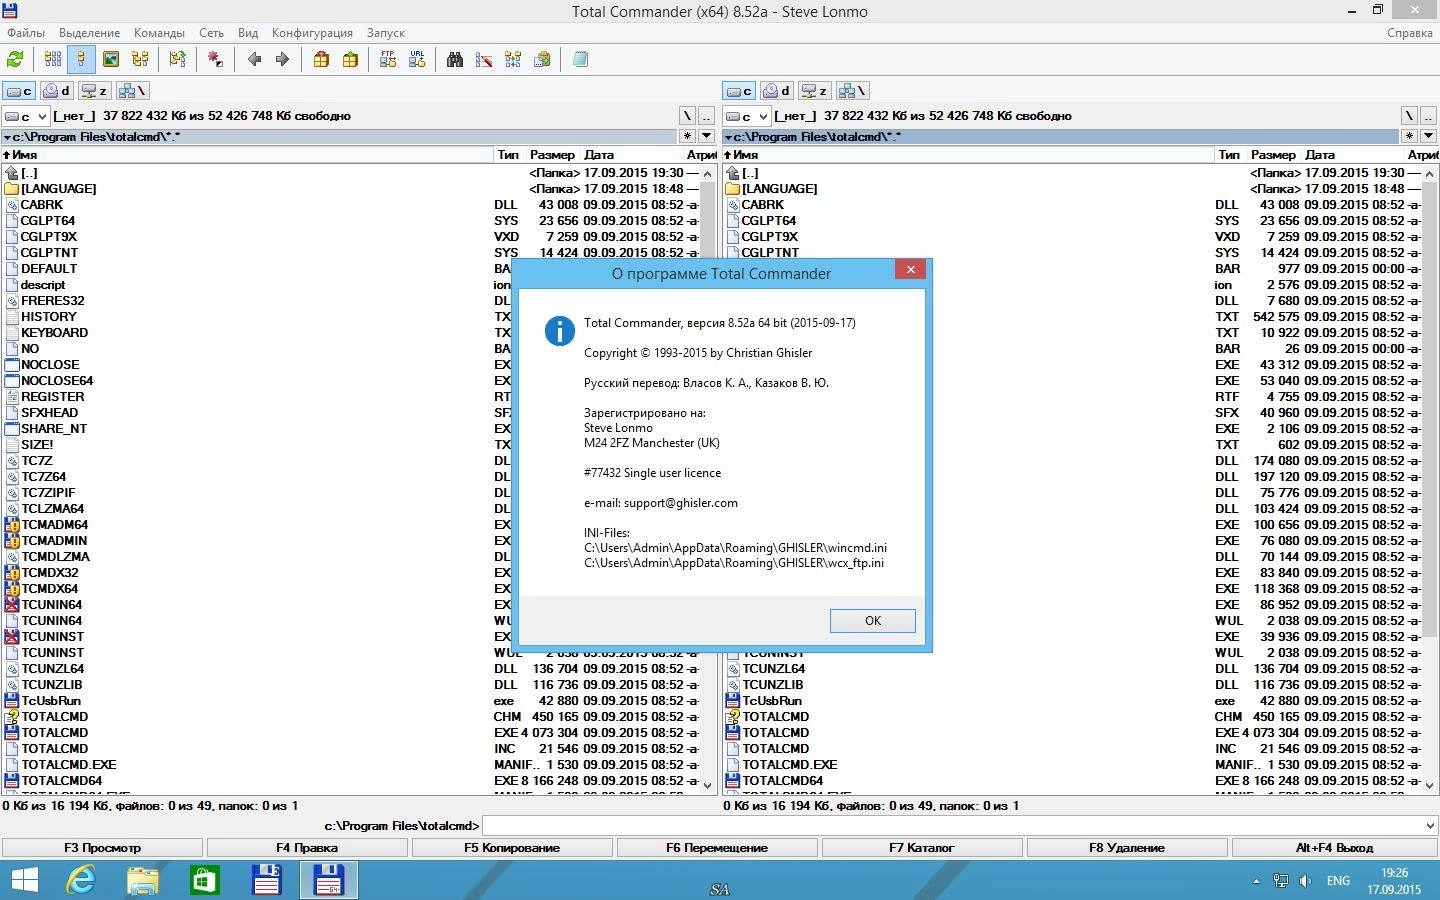Viewport: 1440px width, 900px height.
Task: Open the left panel drive dropdown
Action: 26,116
